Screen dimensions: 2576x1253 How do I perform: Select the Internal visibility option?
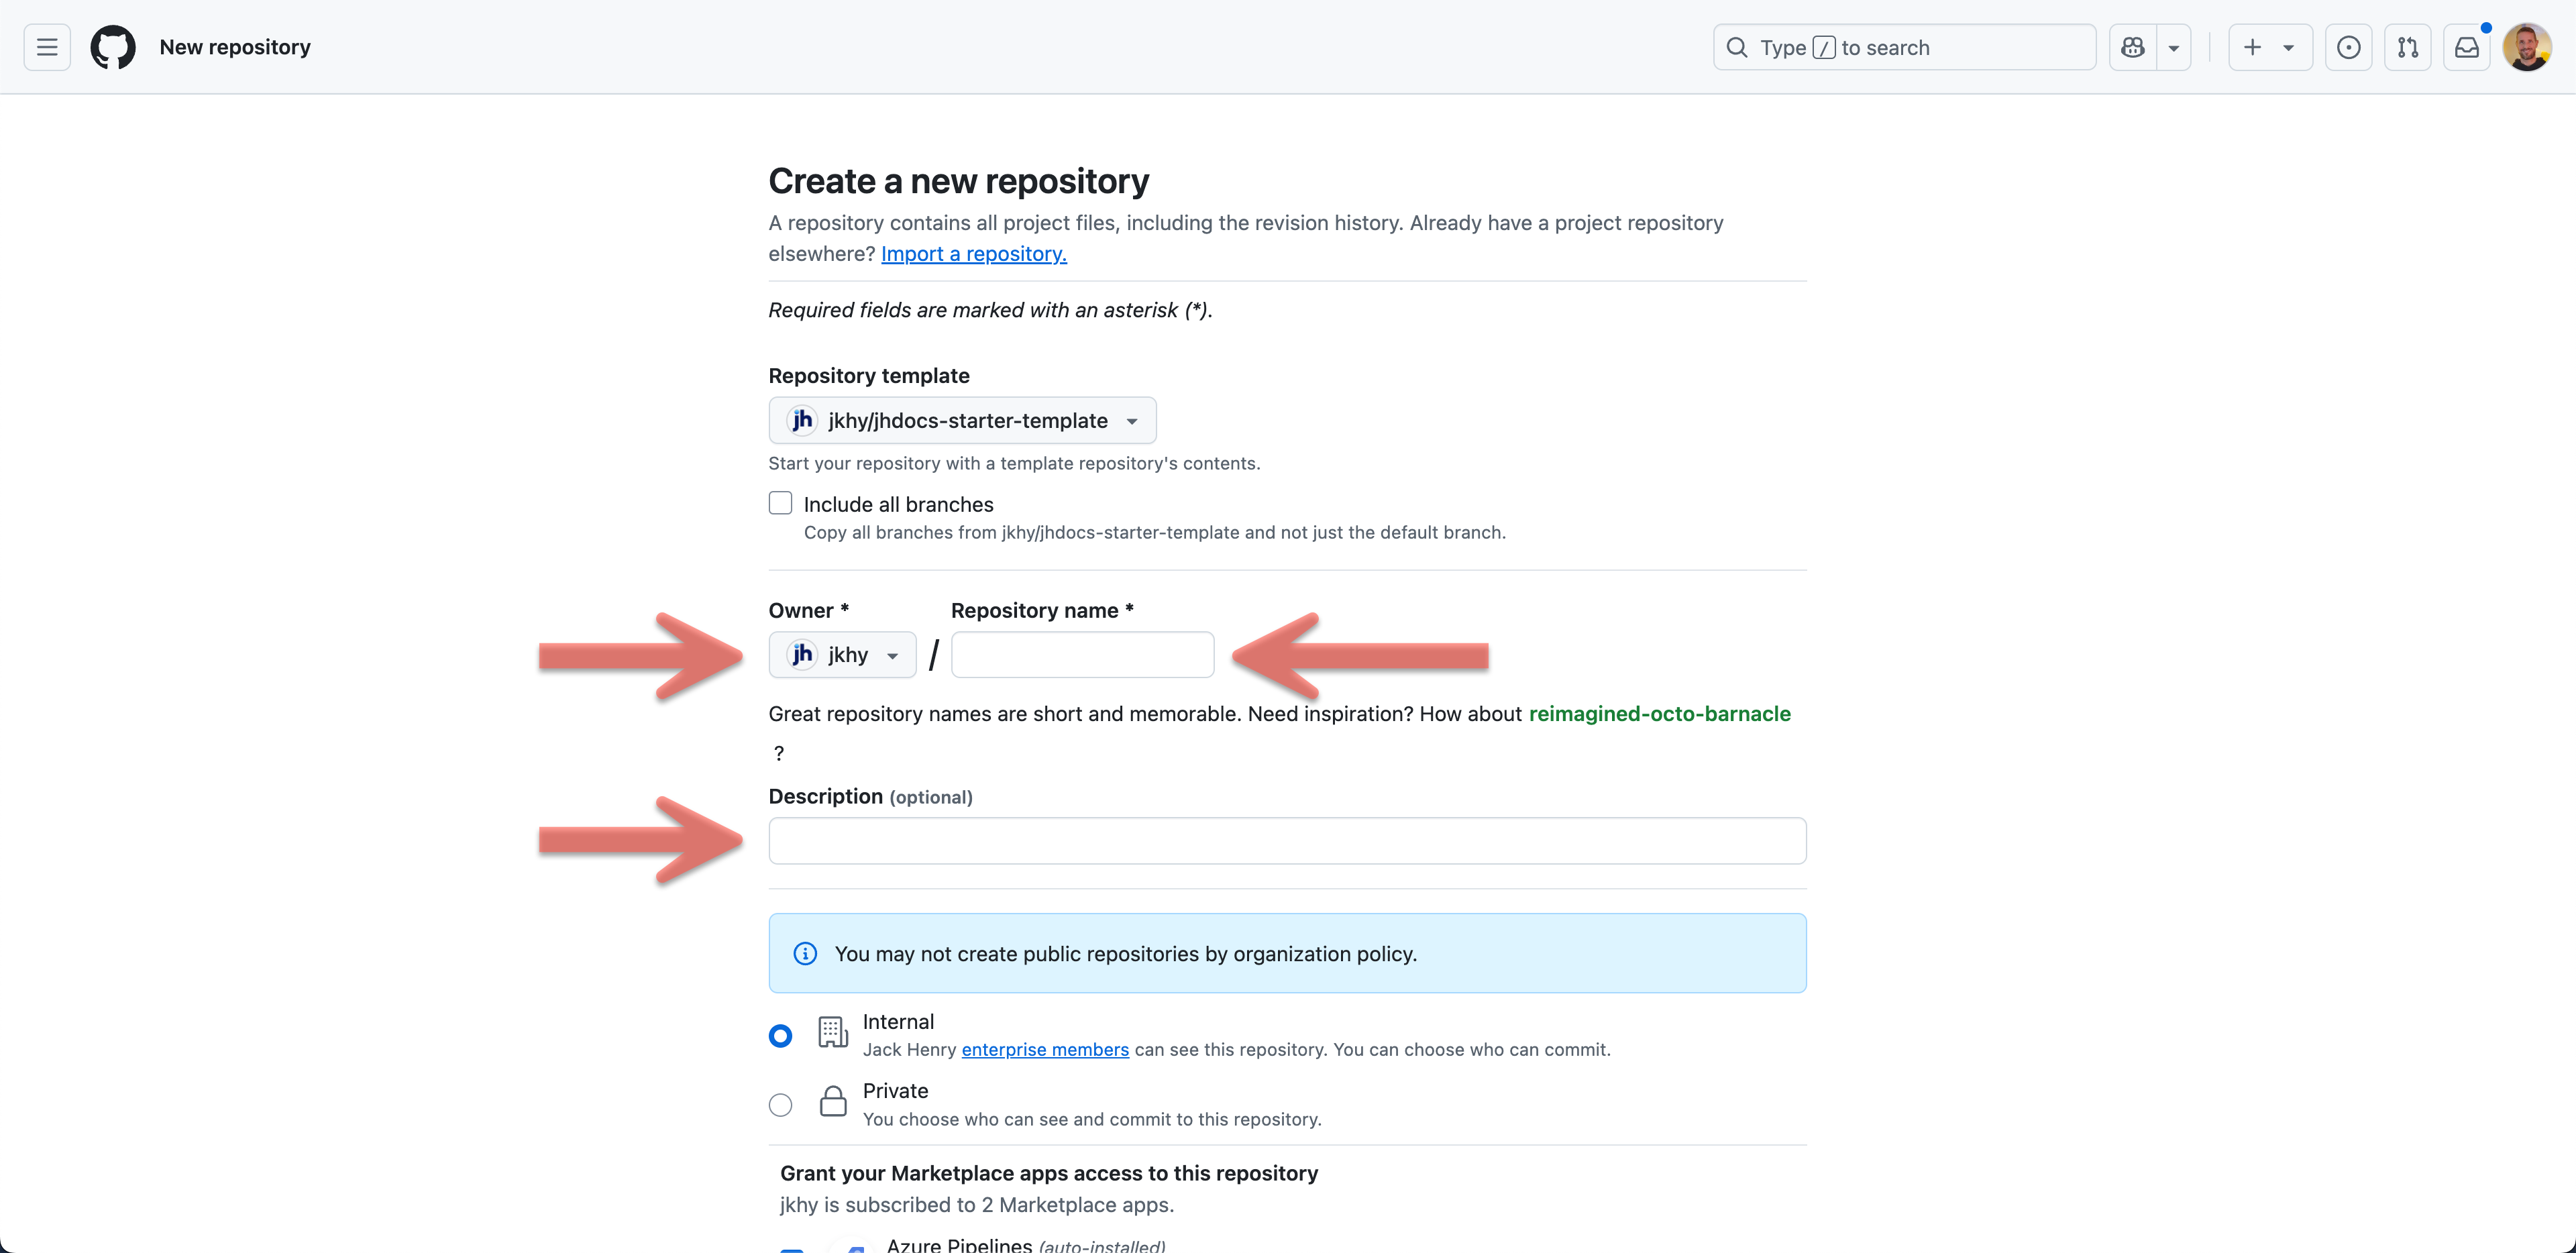point(780,1035)
